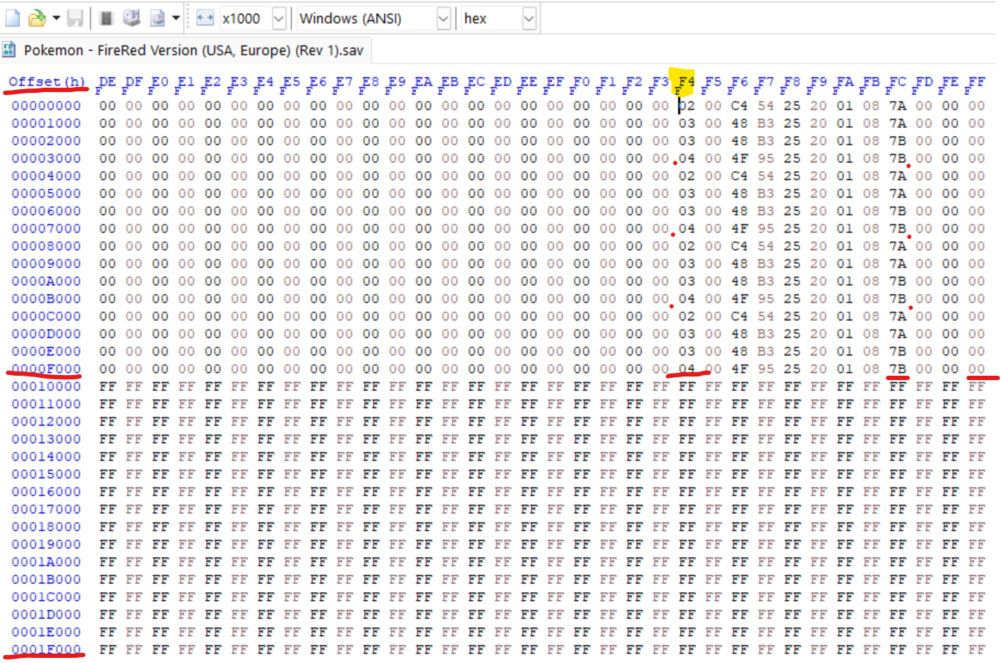This screenshot has width=1000, height=663.
Task: Click the Open file folder icon
Action: (x=37, y=18)
